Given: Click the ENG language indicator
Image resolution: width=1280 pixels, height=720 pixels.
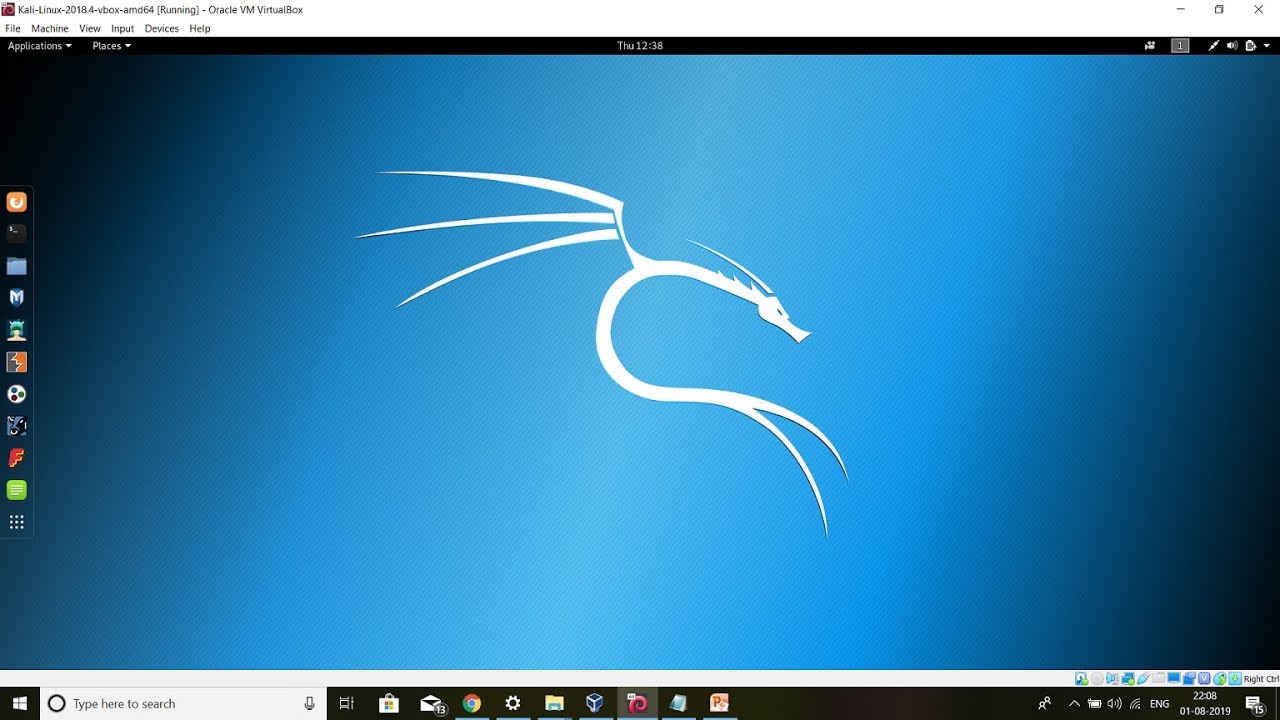Looking at the screenshot, I should pos(1160,704).
